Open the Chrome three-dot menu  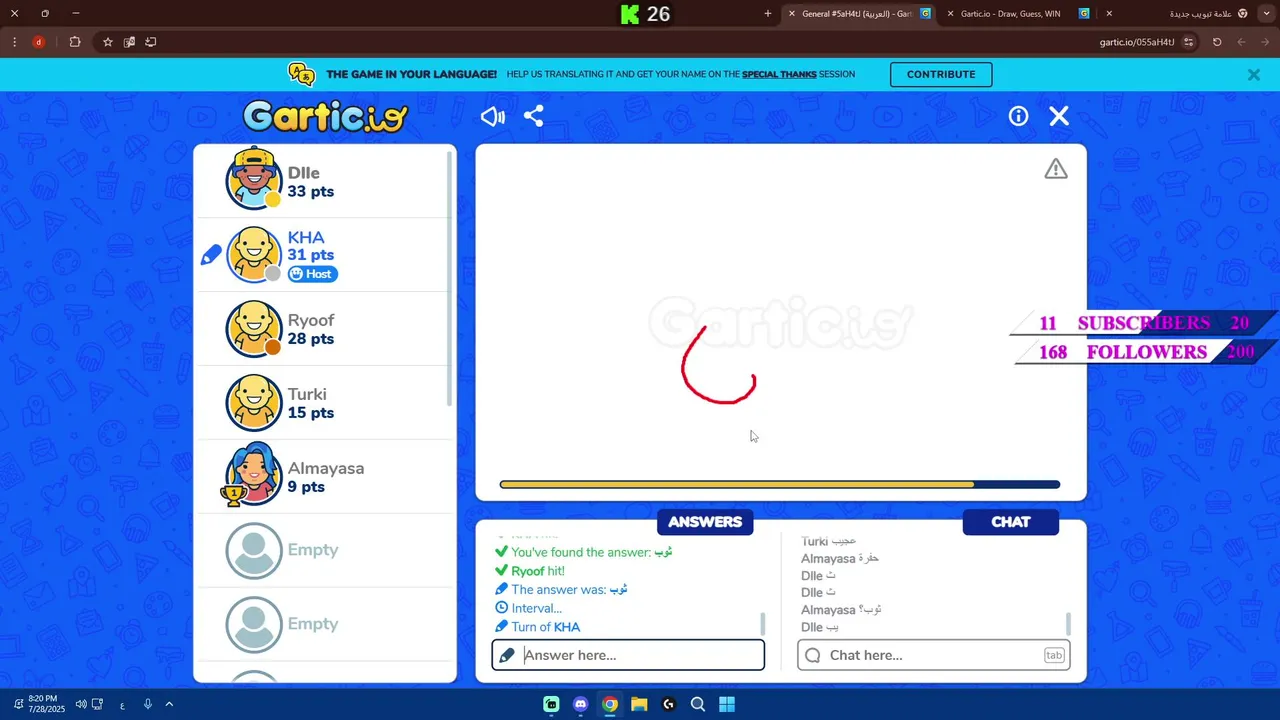click(x=14, y=42)
